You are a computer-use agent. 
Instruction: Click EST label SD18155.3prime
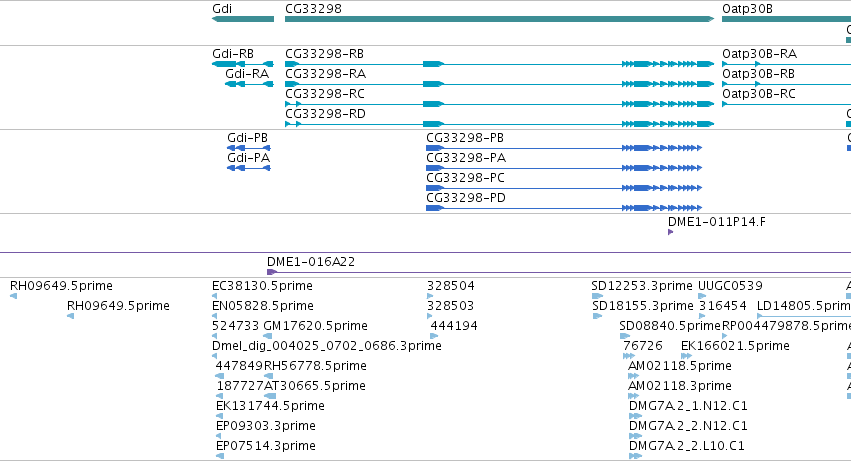point(643,306)
